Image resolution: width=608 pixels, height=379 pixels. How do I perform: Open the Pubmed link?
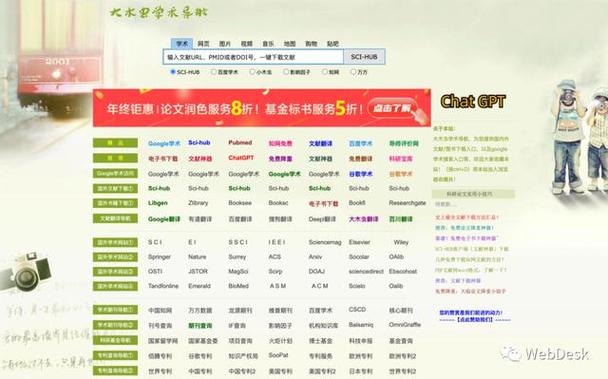240,143
